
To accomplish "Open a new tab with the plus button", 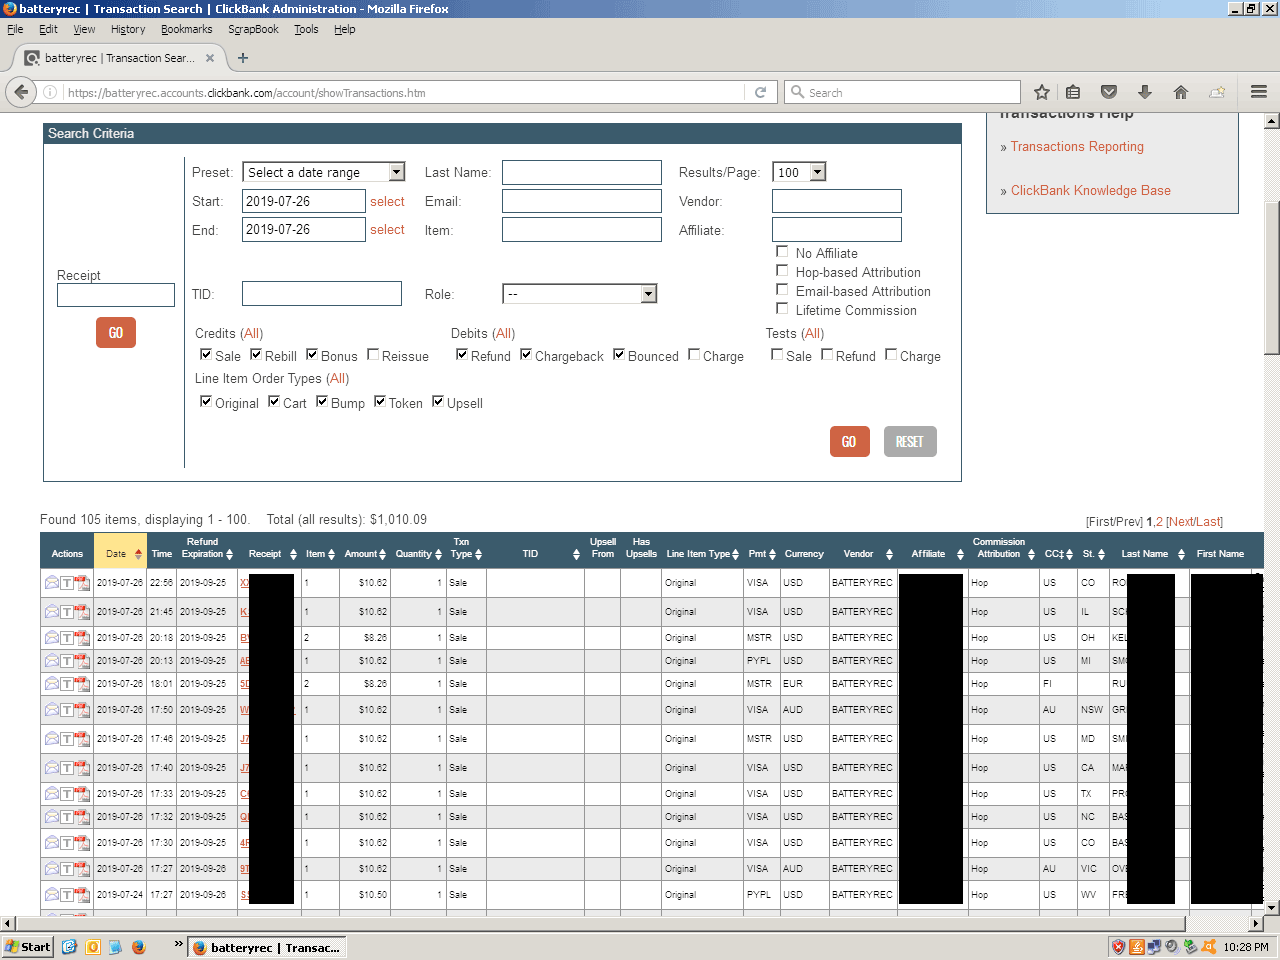I will pyautogui.click(x=242, y=58).
